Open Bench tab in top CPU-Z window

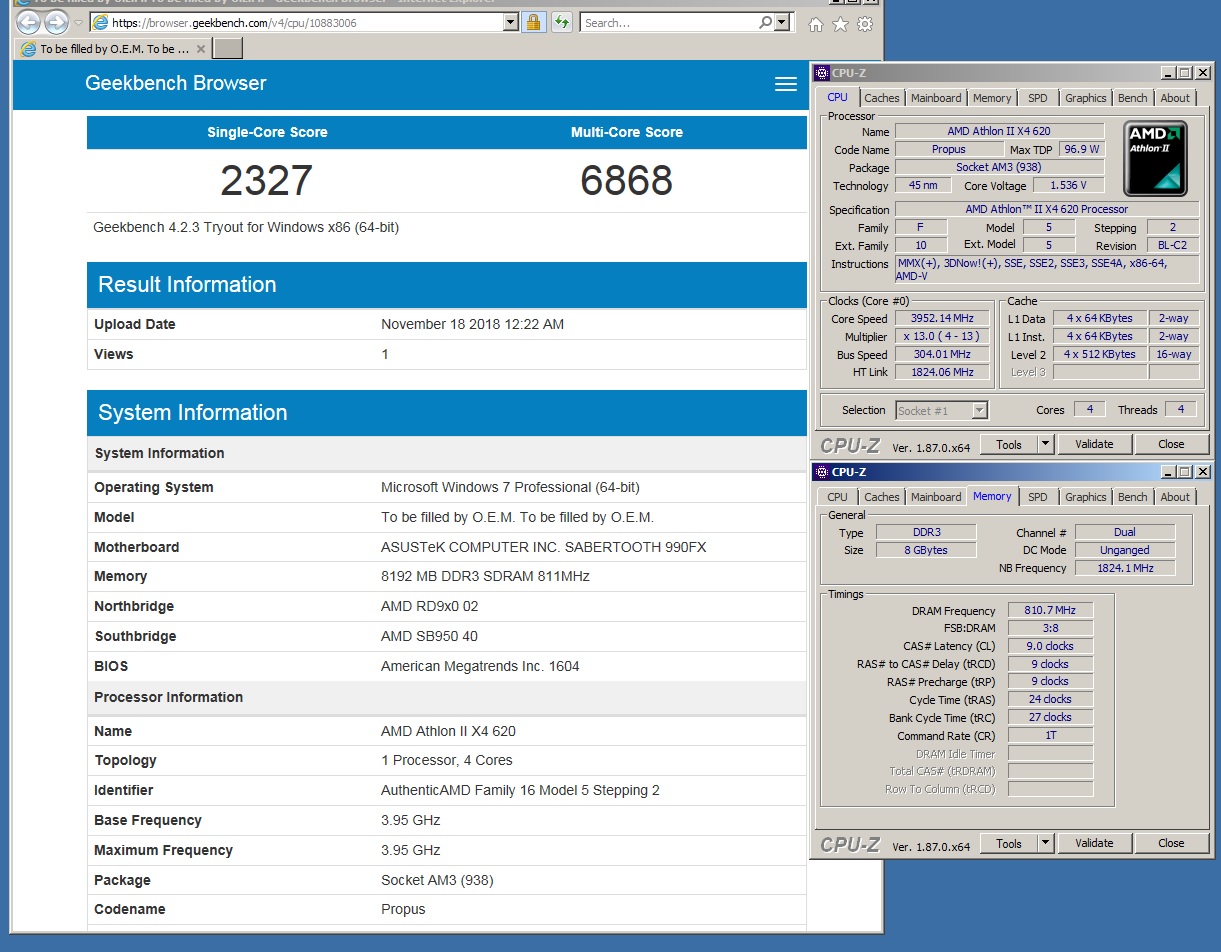[x=1133, y=98]
